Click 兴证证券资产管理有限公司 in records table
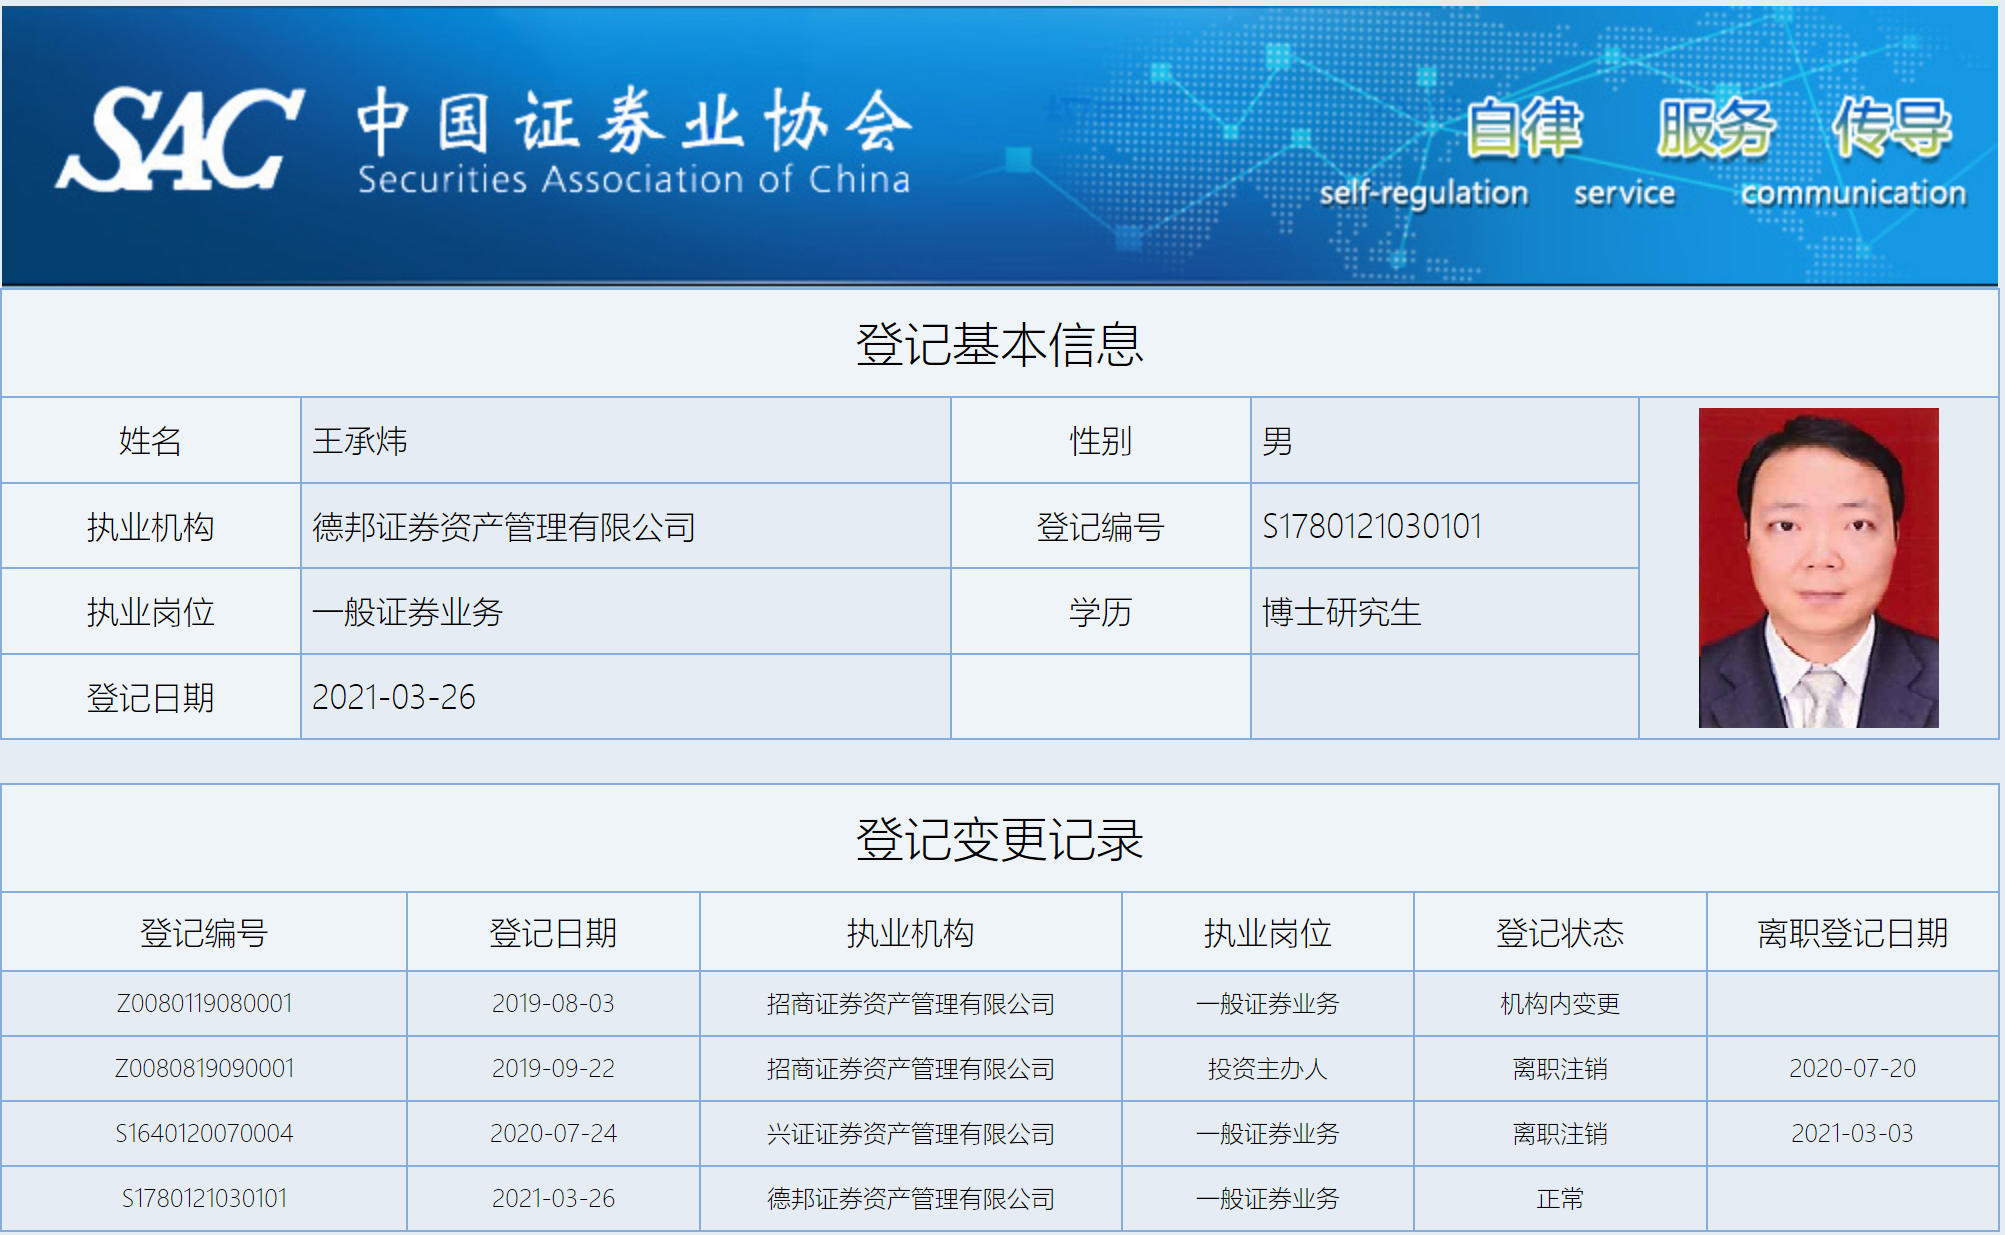 910,1134
